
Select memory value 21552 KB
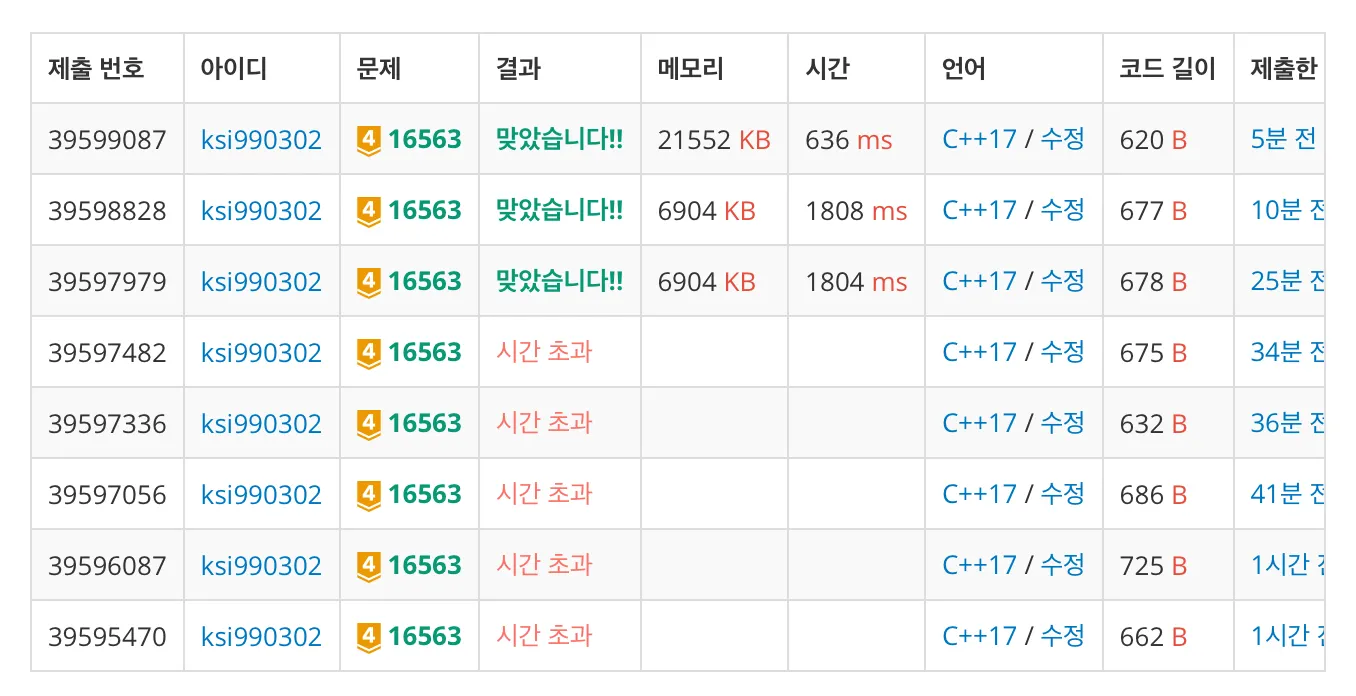click(x=714, y=140)
